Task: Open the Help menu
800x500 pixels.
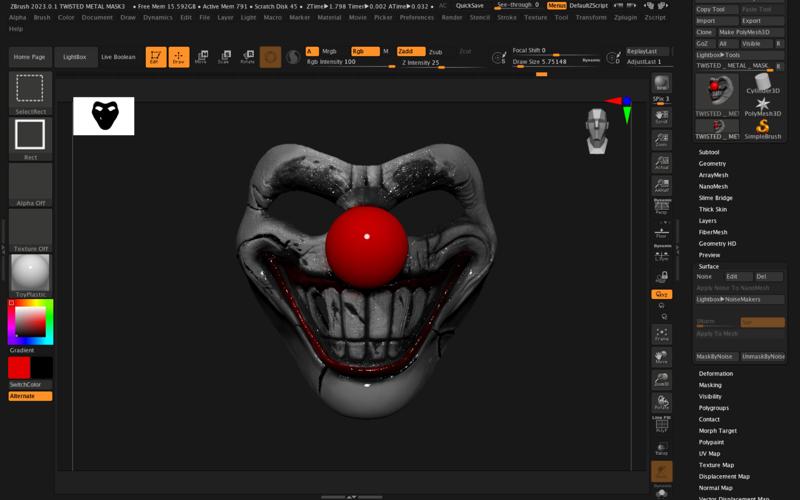Action: click(16, 29)
